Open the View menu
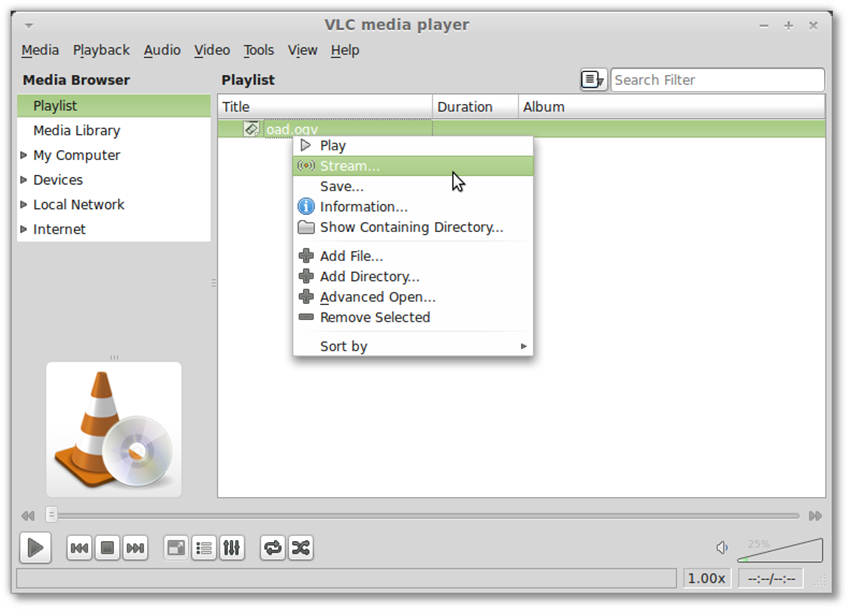Viewport: 850px width, 611px height. [302, 50]
